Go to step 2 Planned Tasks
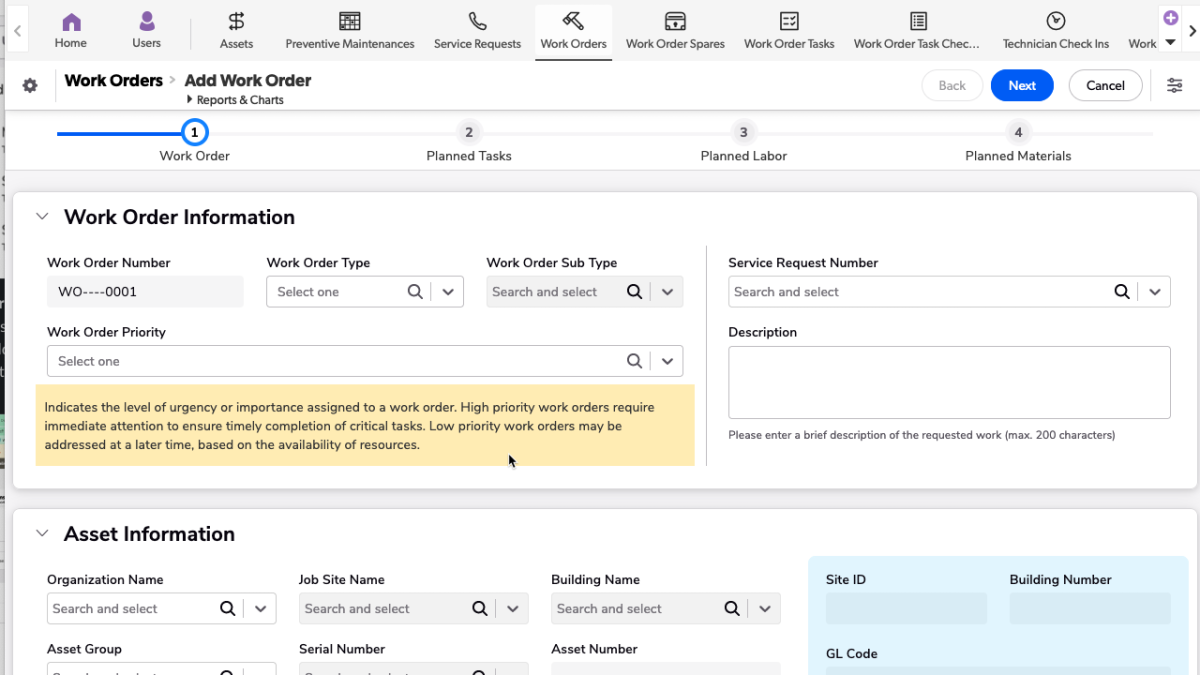1200x675 pixels. [469, 133]
